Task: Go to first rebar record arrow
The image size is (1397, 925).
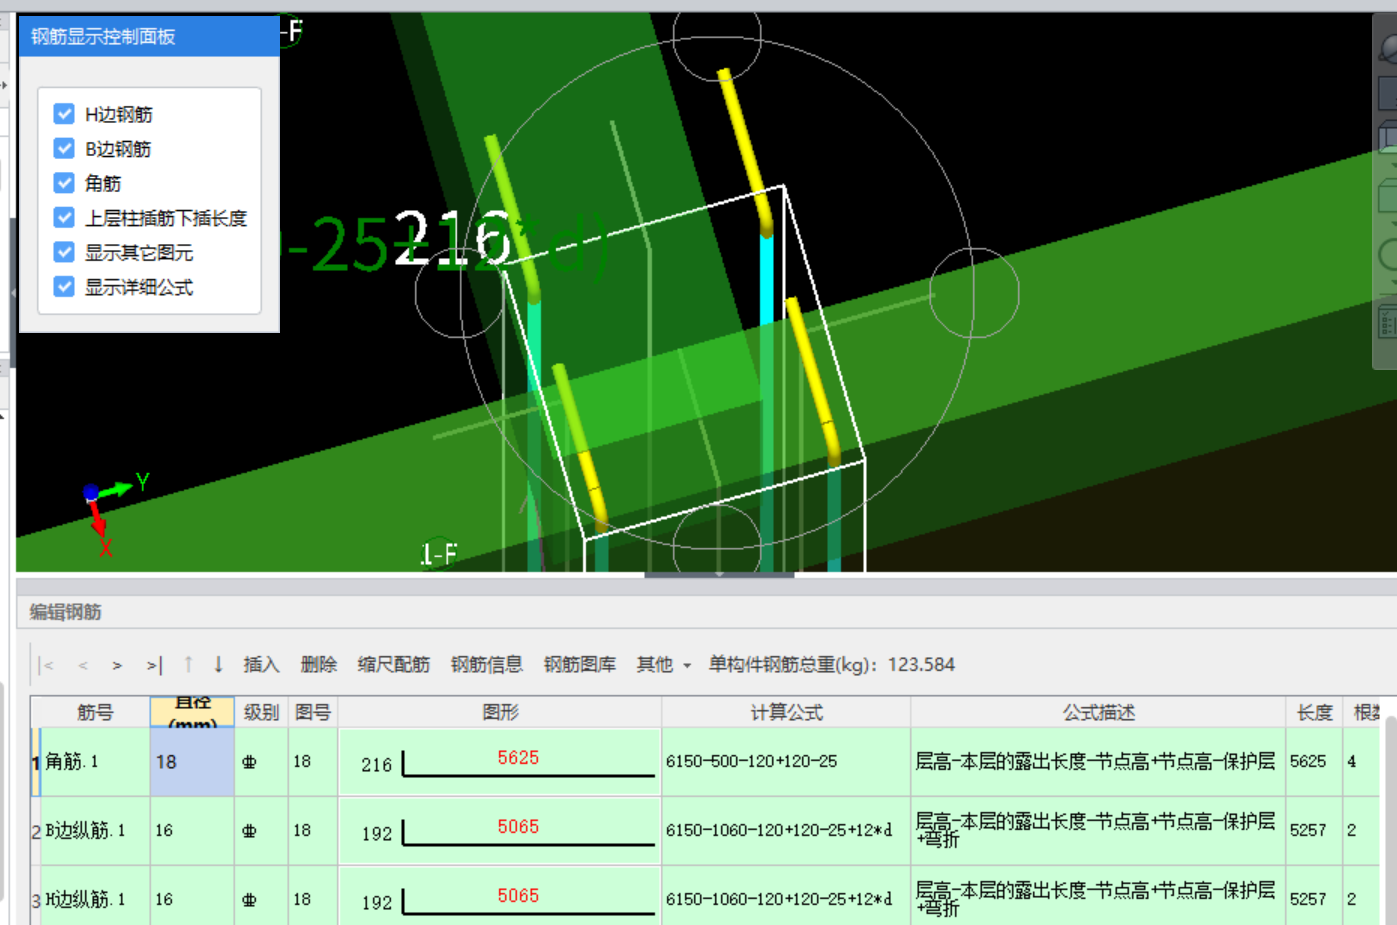Action: 46,665
